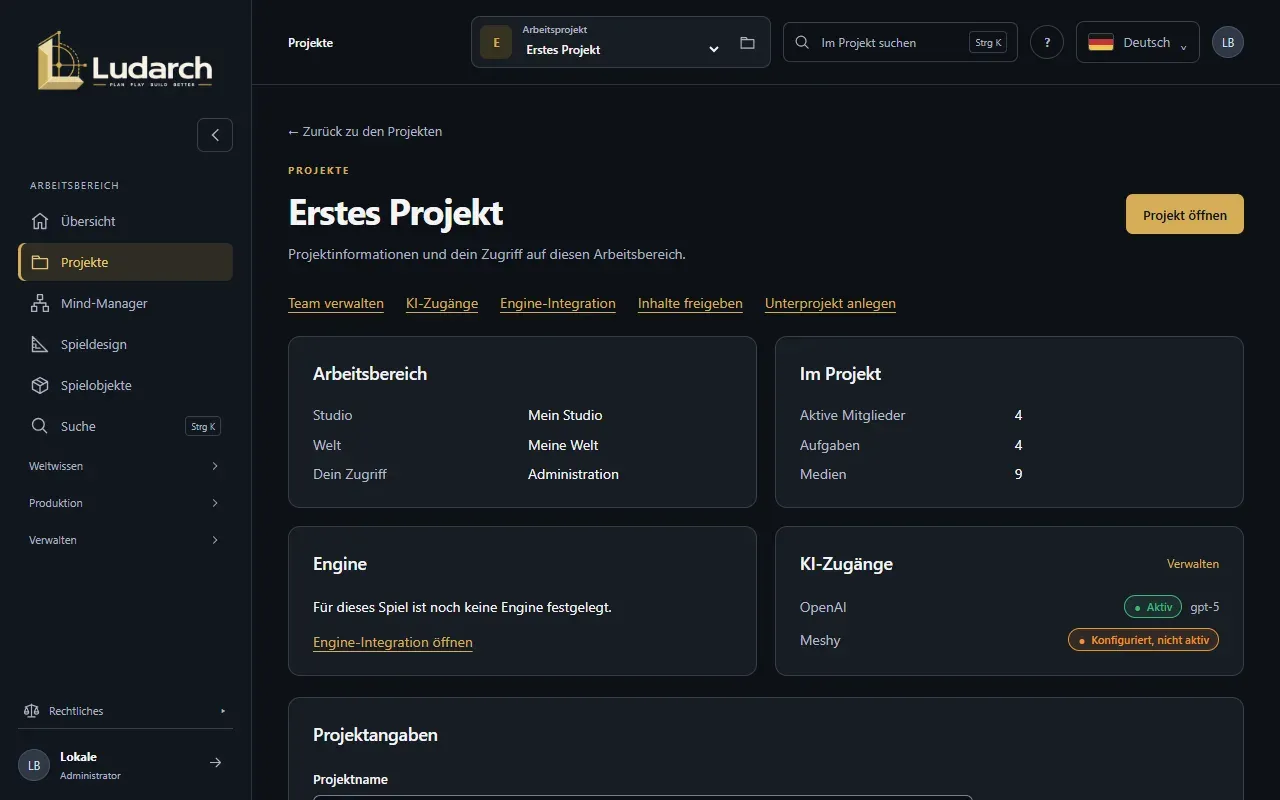Click the OpenAI provider label
The height and width of the screenshot is (800, 1280).
pyautogui.click(x=823, y=607)
